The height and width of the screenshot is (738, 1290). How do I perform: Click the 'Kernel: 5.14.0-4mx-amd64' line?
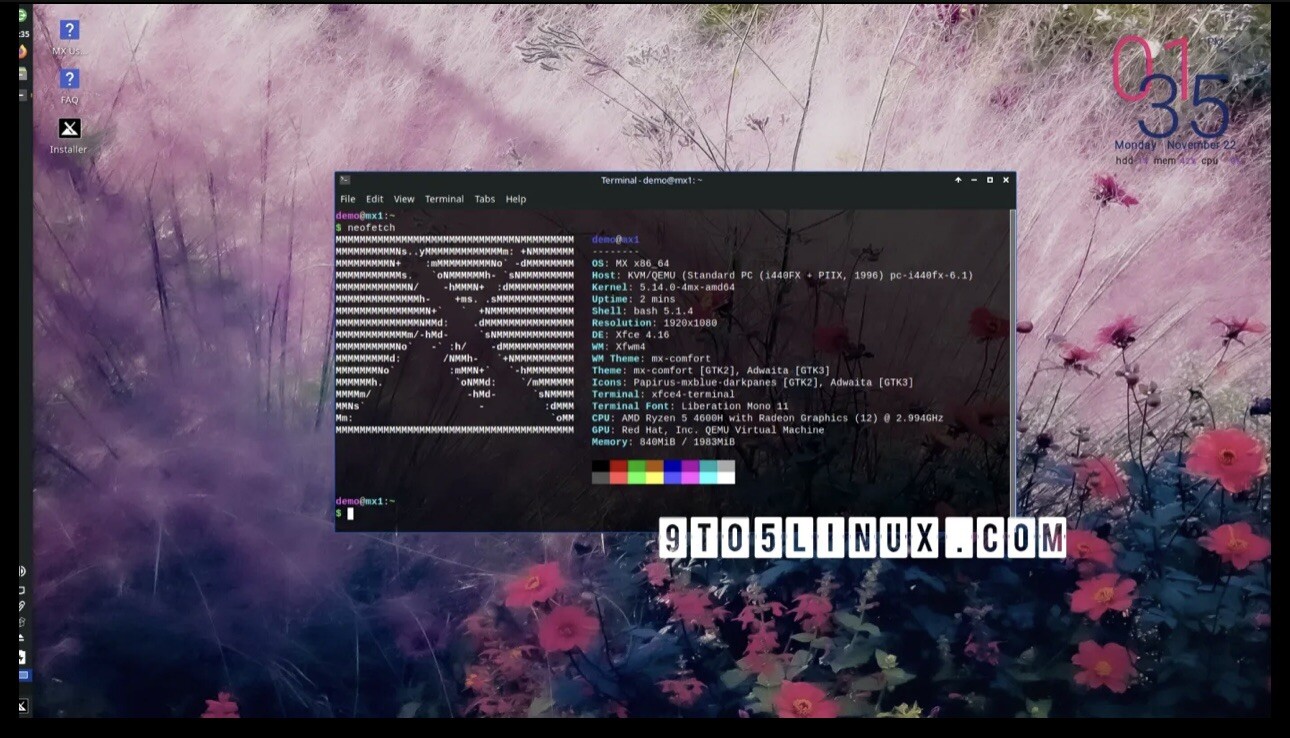tap(663, 287)
